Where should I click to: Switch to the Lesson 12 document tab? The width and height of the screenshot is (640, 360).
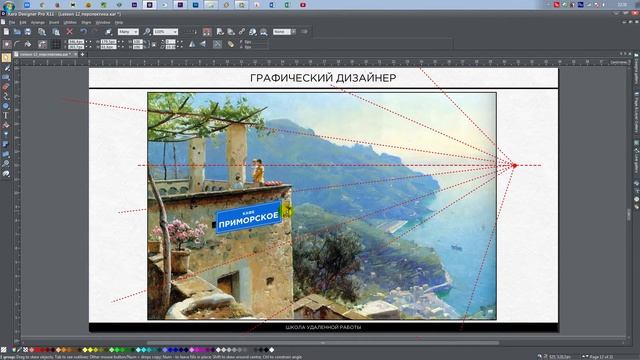tap(45, 54)
